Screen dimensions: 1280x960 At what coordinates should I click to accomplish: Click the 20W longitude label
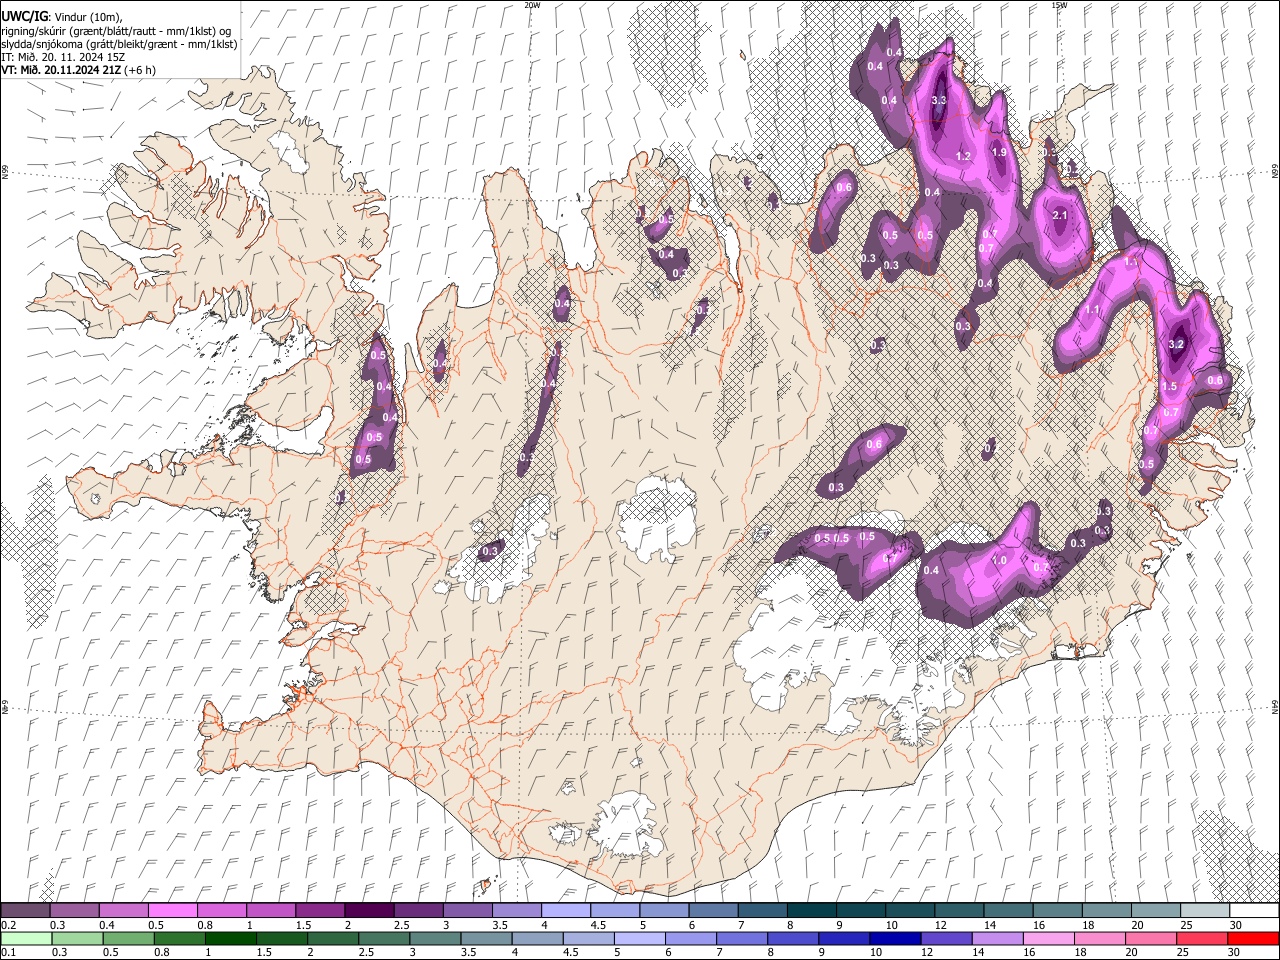pyautogui.click(x=532, y=5)
